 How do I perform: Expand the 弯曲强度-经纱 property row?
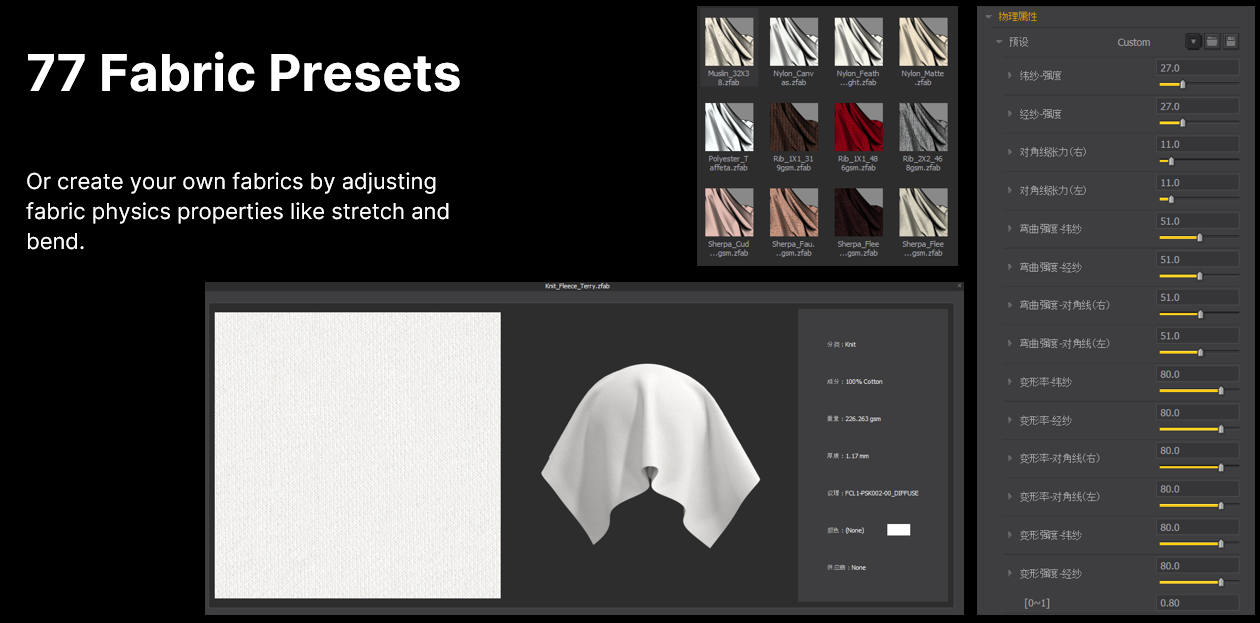click(x=1010, y=266)
